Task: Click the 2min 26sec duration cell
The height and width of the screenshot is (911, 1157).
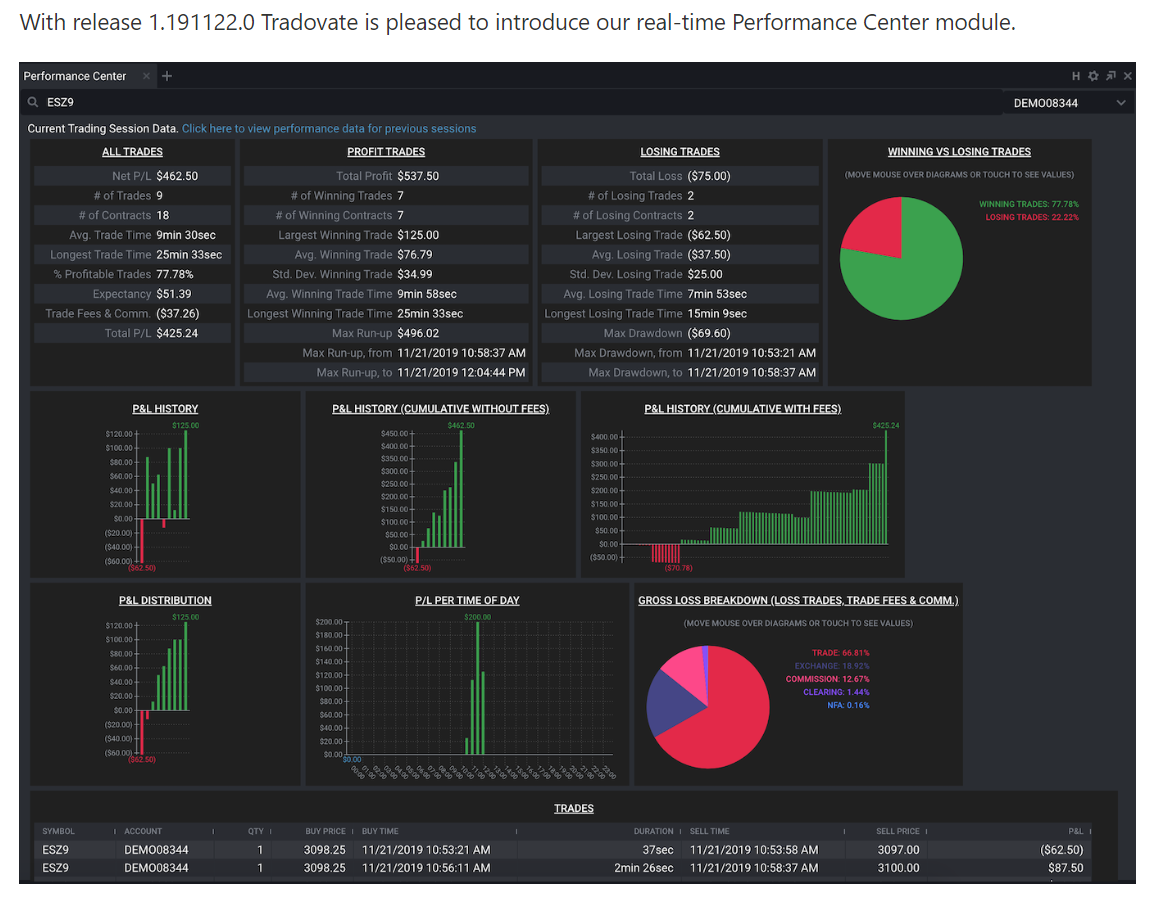Action: click(643, 868)
